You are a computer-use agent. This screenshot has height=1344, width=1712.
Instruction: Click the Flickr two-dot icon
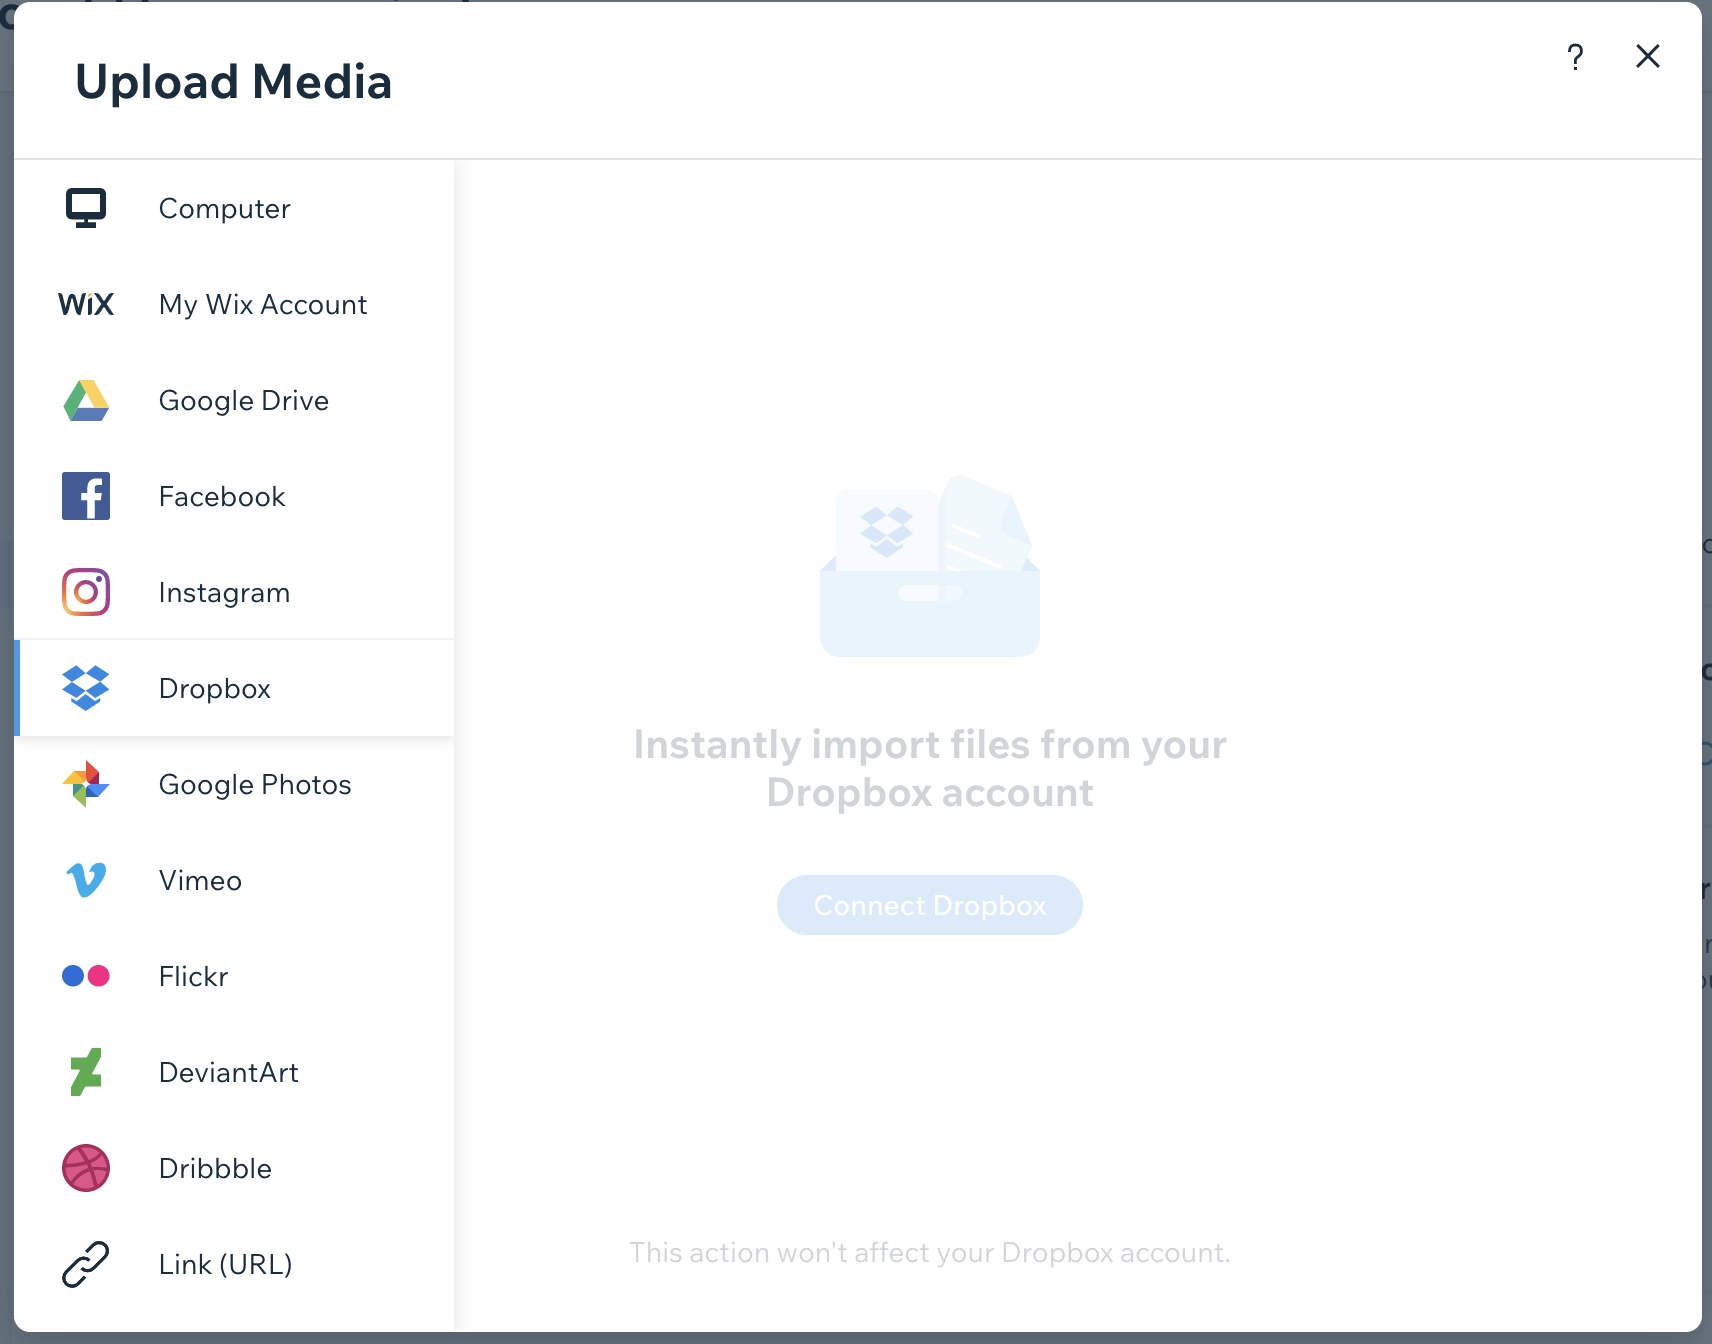click(86, 976)
